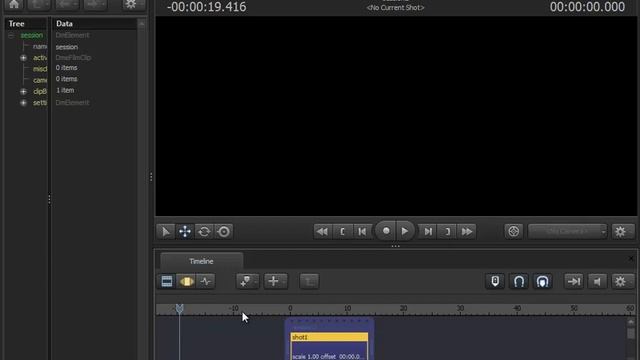
Task: Click the 00:00:00.000 time display at right
Action: (x=587, y=7)
